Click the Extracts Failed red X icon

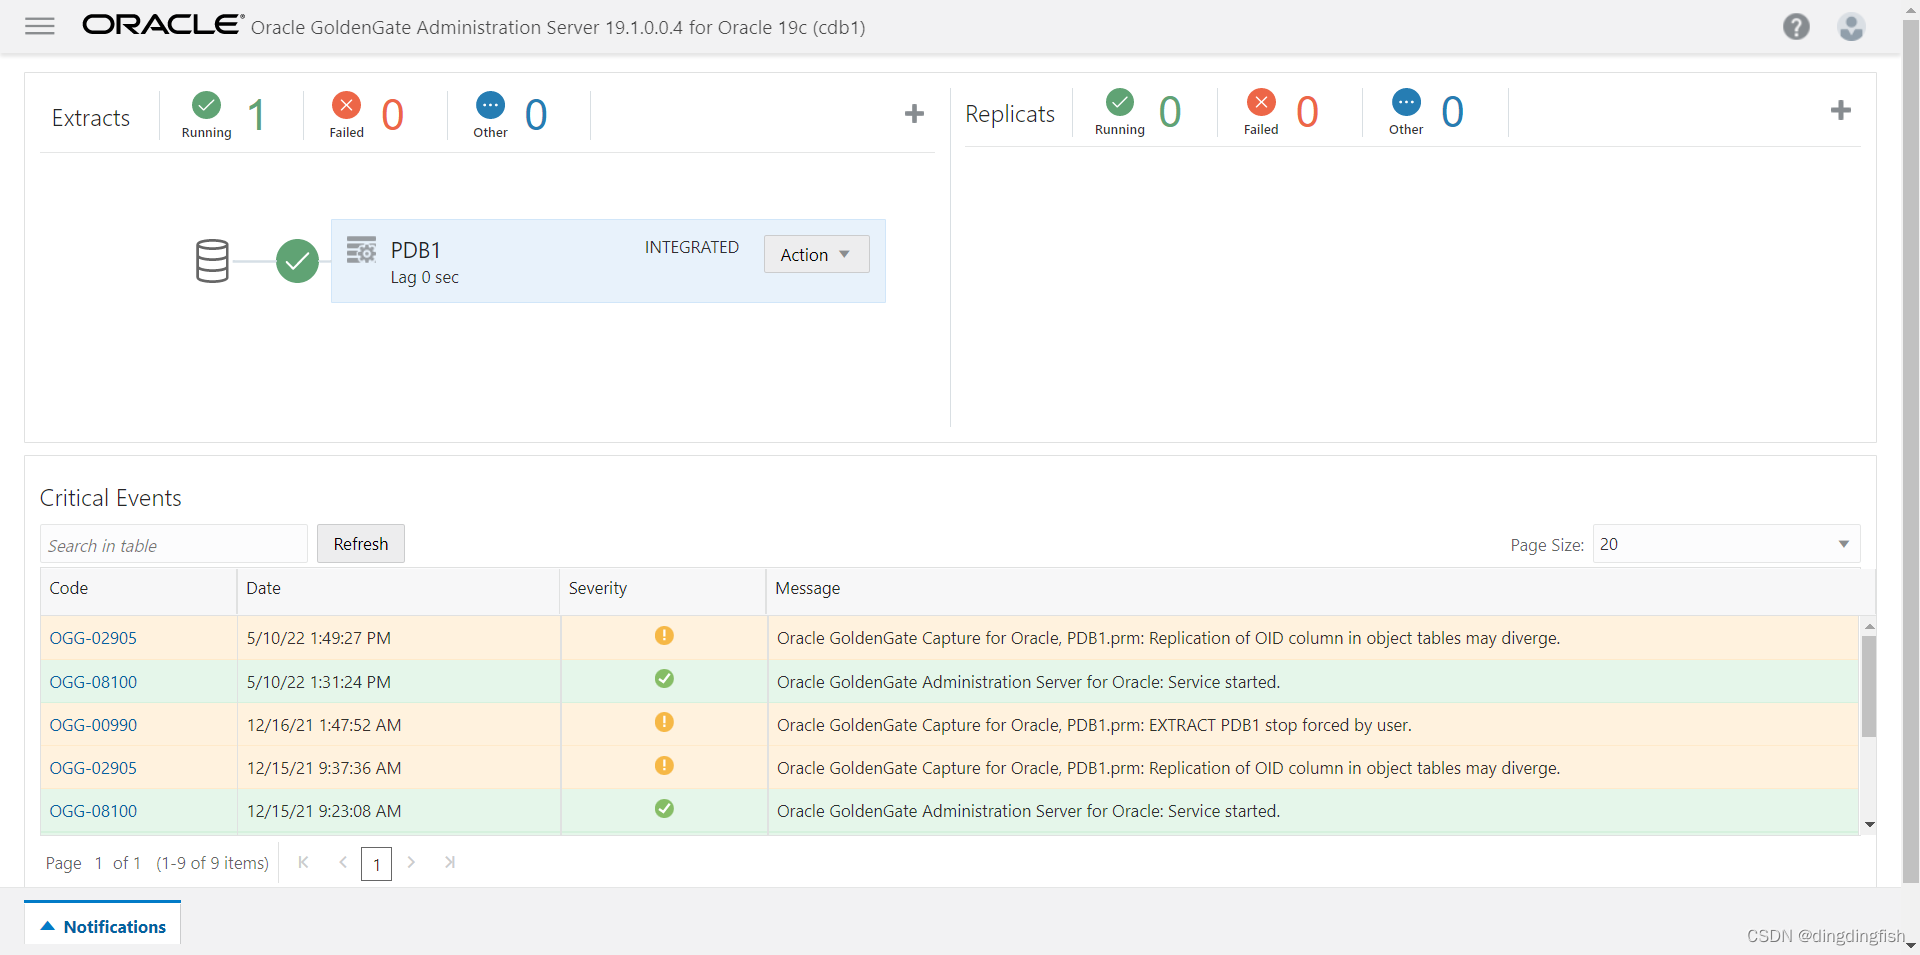pyautogui.click(x=346, y=105)
